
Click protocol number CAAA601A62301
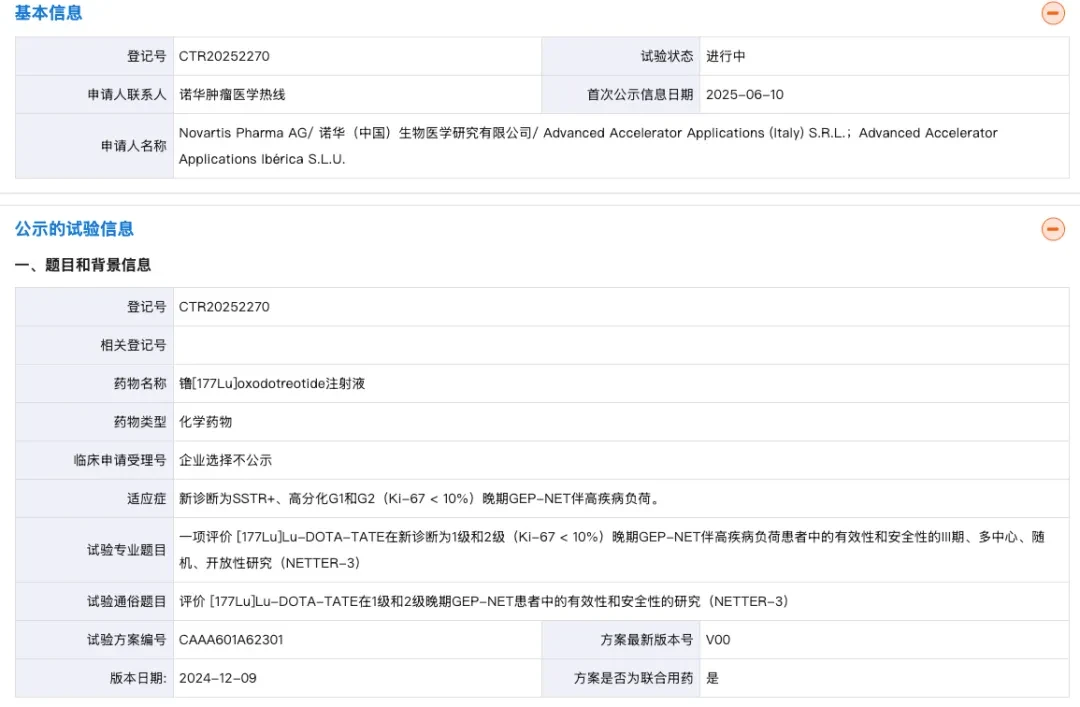click(x=231, y=639)
